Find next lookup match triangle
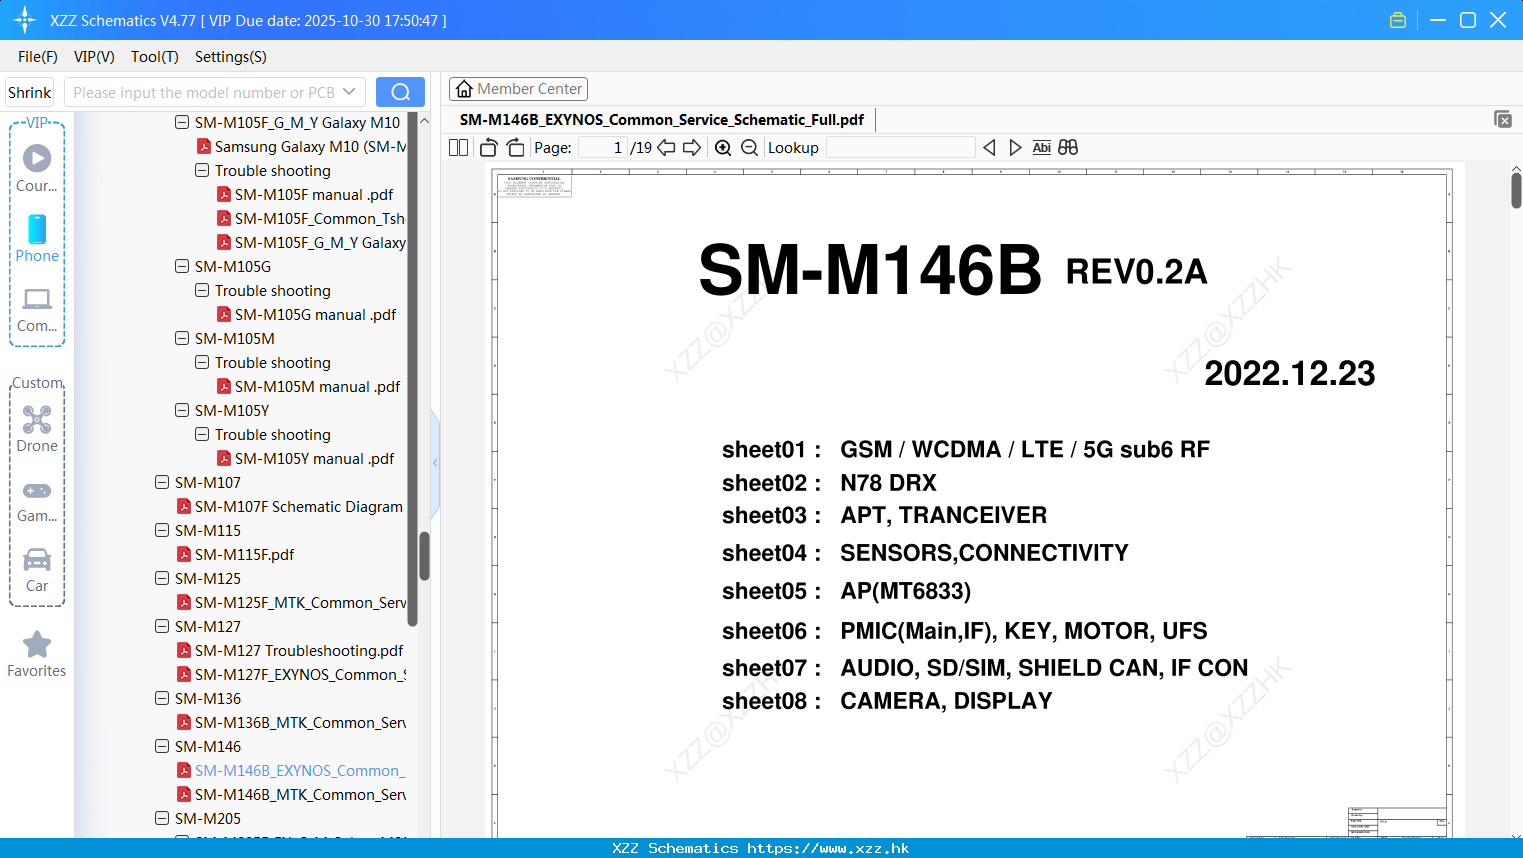The width and height of the screenshot is (1523, 858). 1015,148
